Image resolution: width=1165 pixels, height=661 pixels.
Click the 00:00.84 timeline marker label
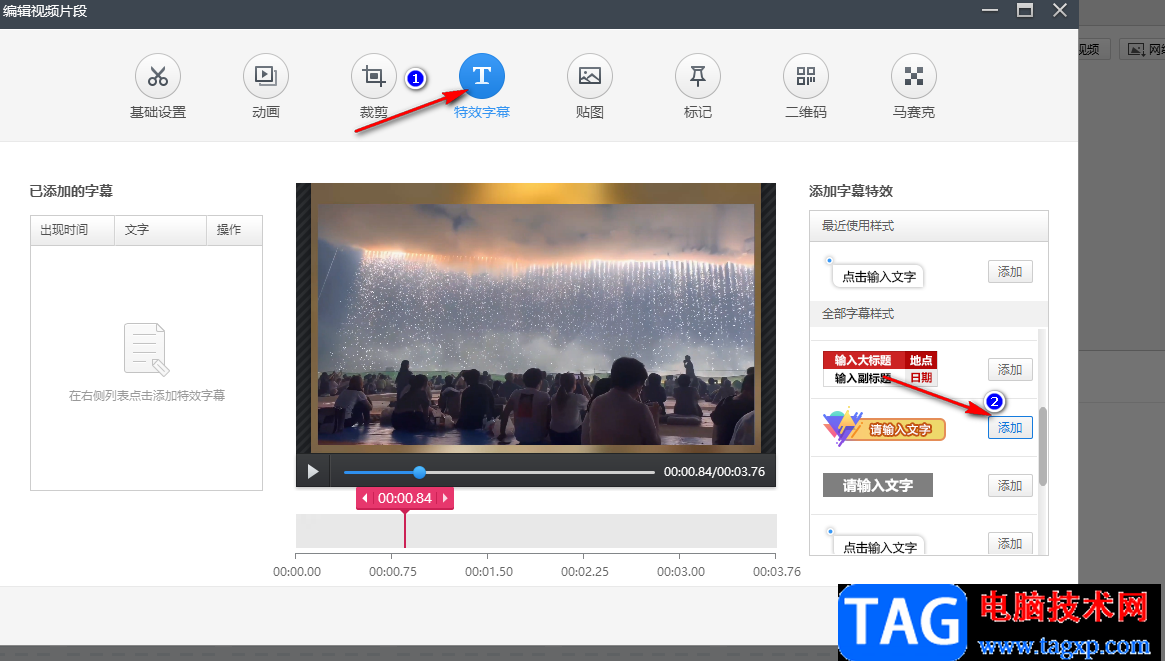[x=405, y=498]
